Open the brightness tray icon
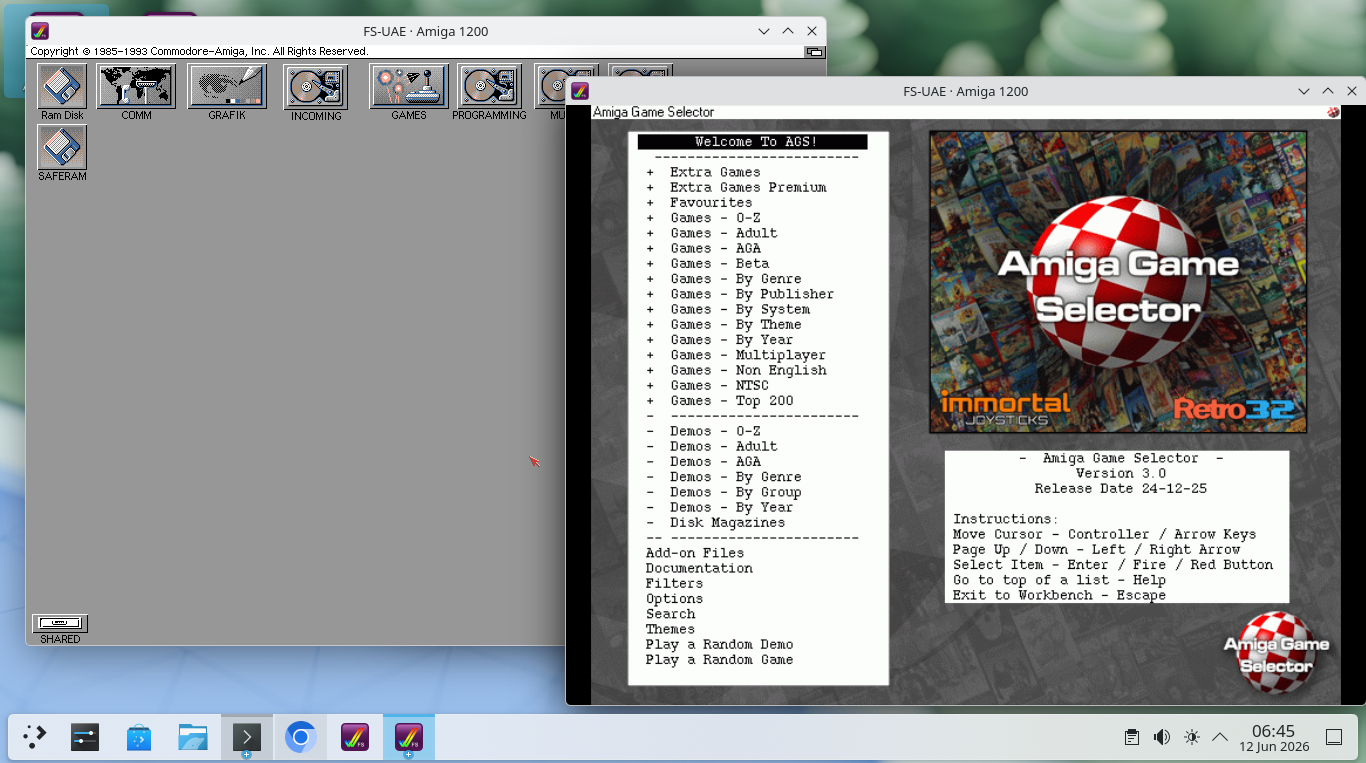The width and height of the screenshot is (1366, 763). 1191,737
